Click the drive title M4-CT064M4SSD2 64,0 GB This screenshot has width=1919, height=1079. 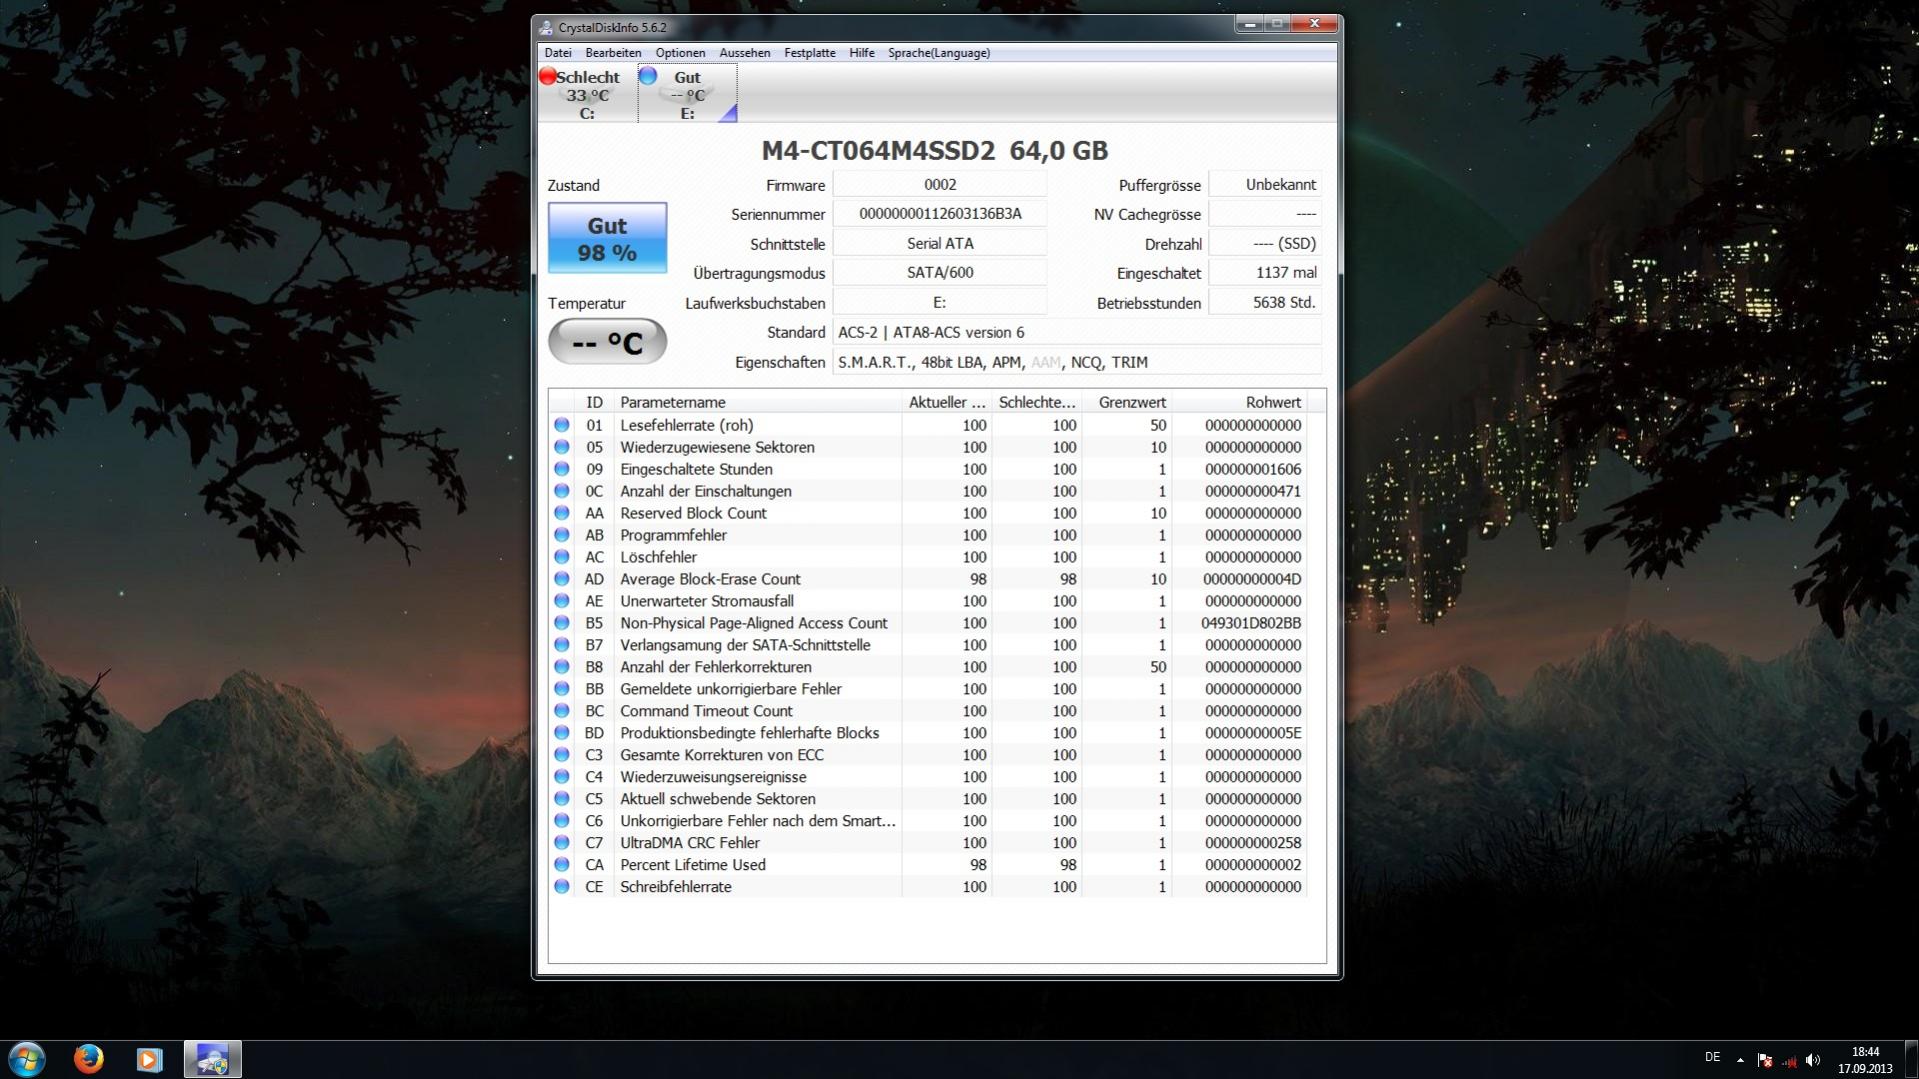[x=935, y=151]
